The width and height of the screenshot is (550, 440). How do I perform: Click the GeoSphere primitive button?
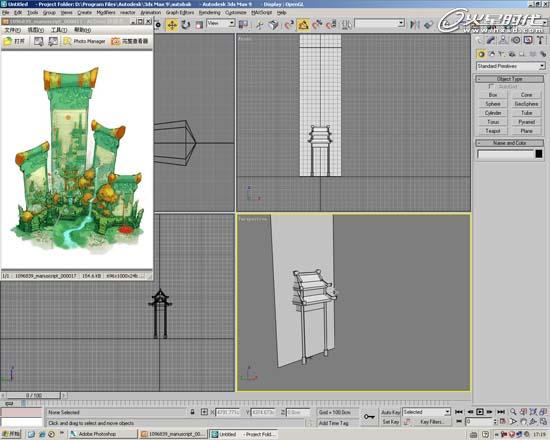(x=526, y=104)
